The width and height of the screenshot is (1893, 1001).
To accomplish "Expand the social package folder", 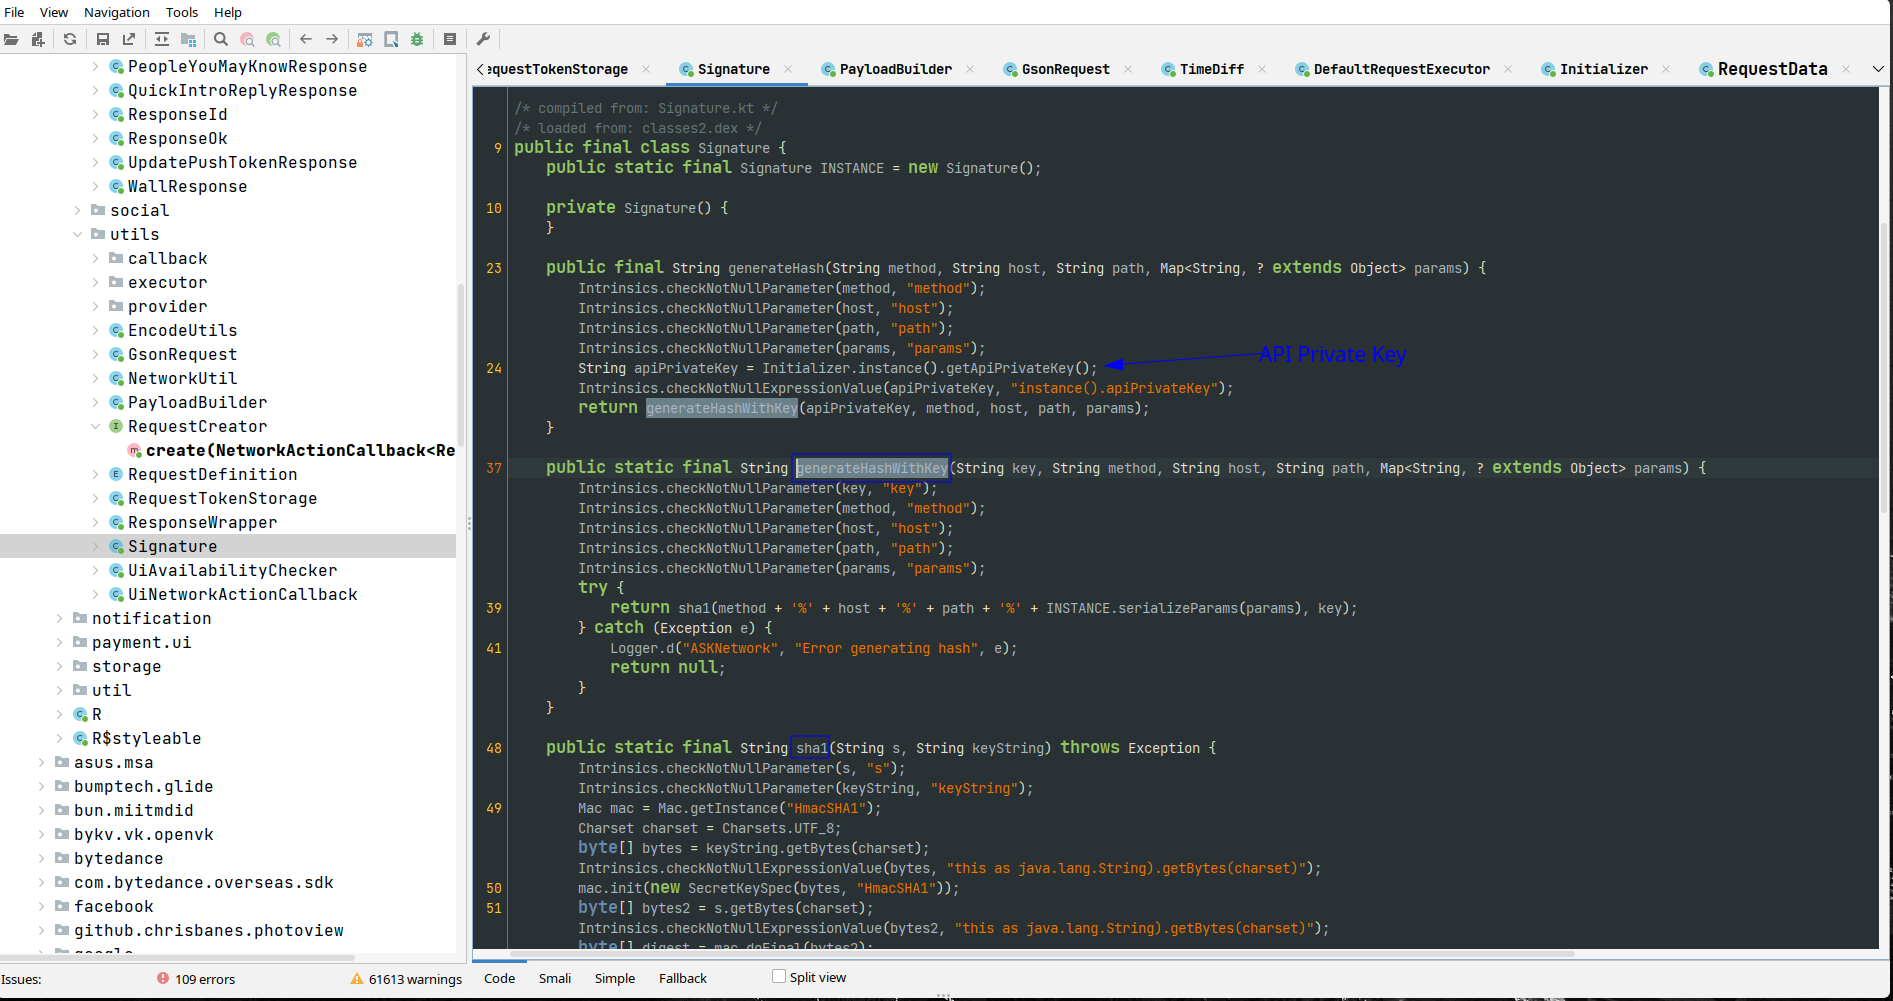I will (x=78, y=210).
